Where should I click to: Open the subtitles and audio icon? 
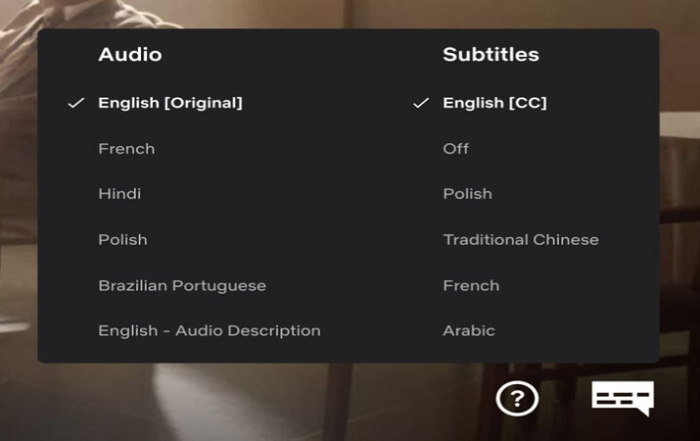(622, 397)
